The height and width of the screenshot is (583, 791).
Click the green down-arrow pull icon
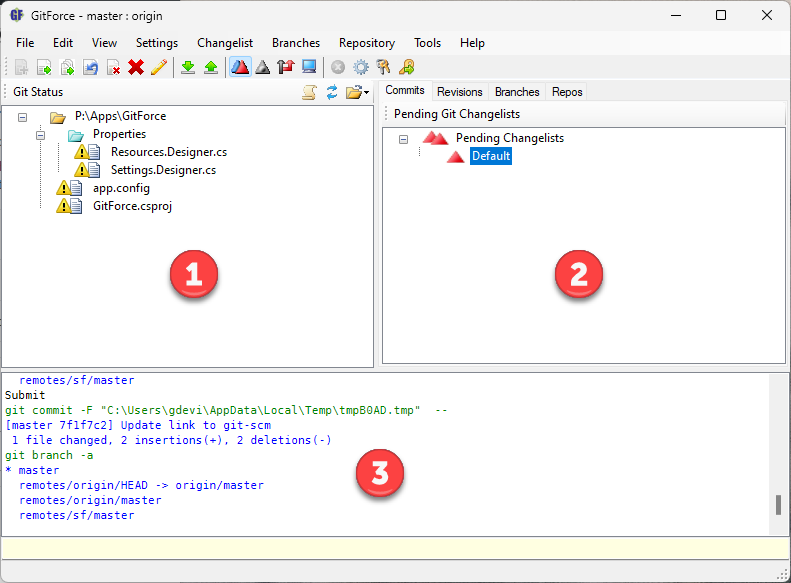pos(188,67)
